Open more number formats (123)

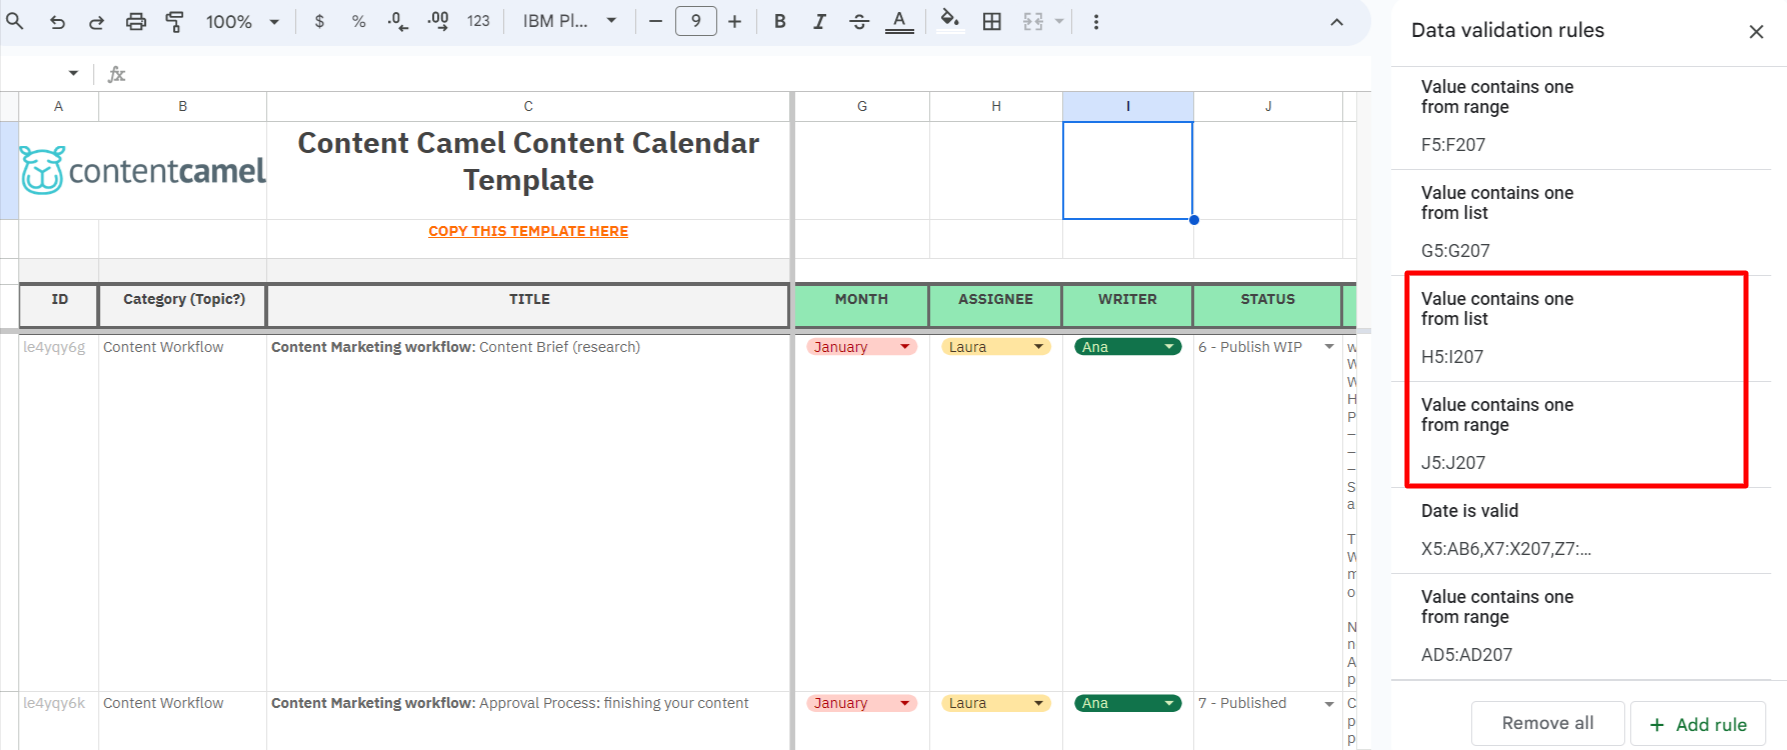click(478, 21)
